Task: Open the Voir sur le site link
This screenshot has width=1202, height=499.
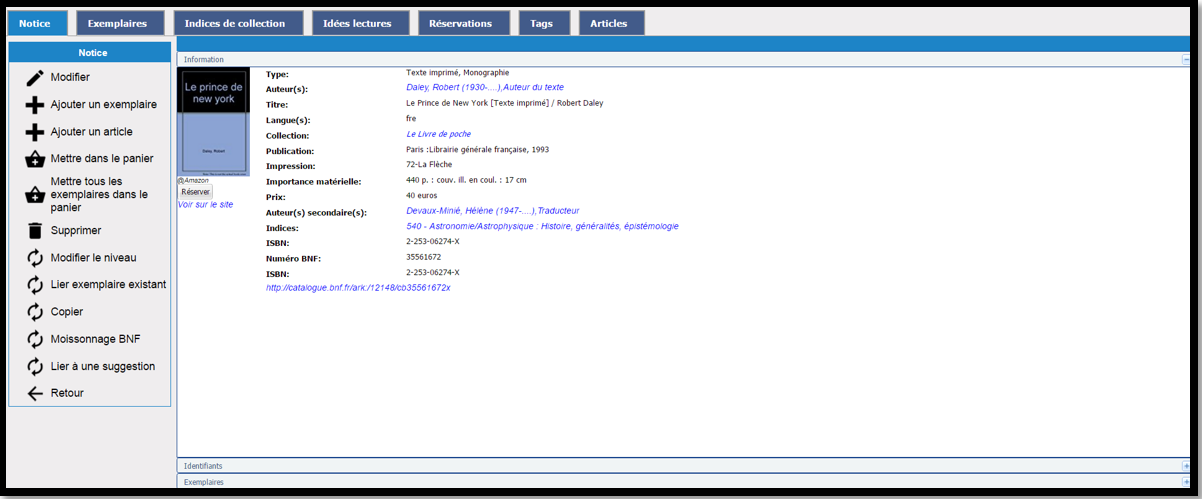Action: coord(205,204)
